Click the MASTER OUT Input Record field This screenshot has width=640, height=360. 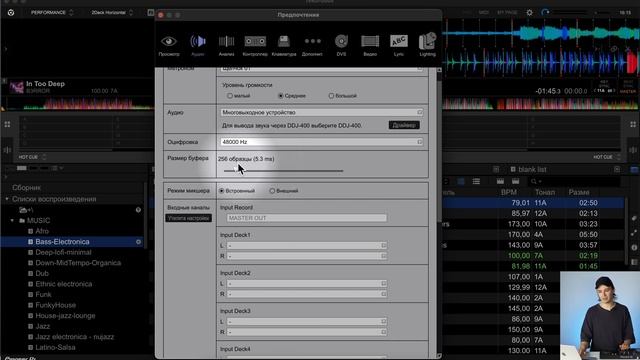click(x=307, y=218)
